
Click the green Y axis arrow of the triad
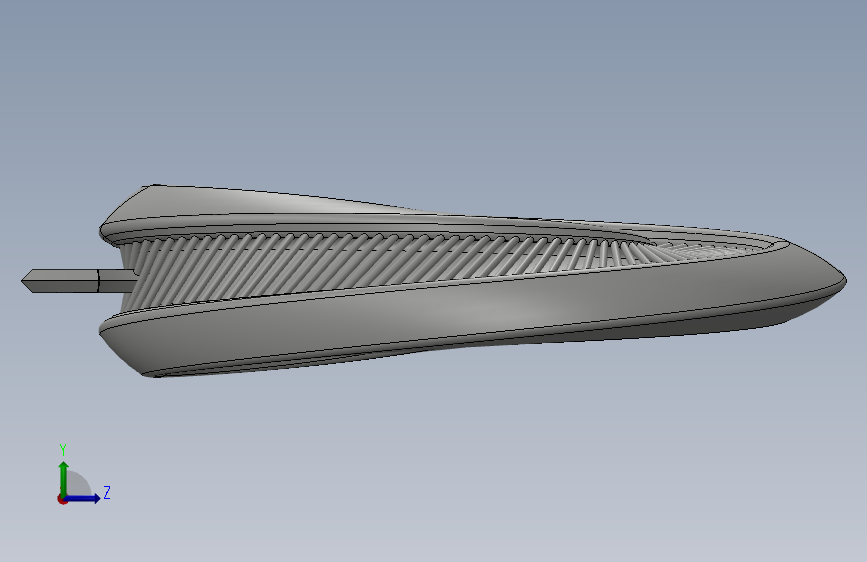(x=64, y=478)
